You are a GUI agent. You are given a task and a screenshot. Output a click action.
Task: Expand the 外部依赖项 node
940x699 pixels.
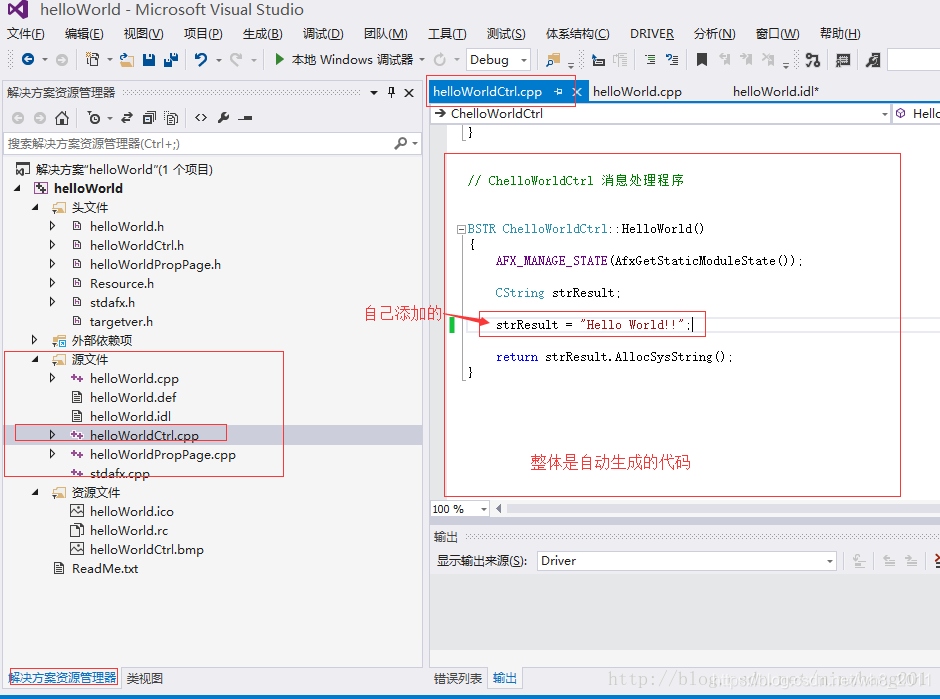click(35, 341)
